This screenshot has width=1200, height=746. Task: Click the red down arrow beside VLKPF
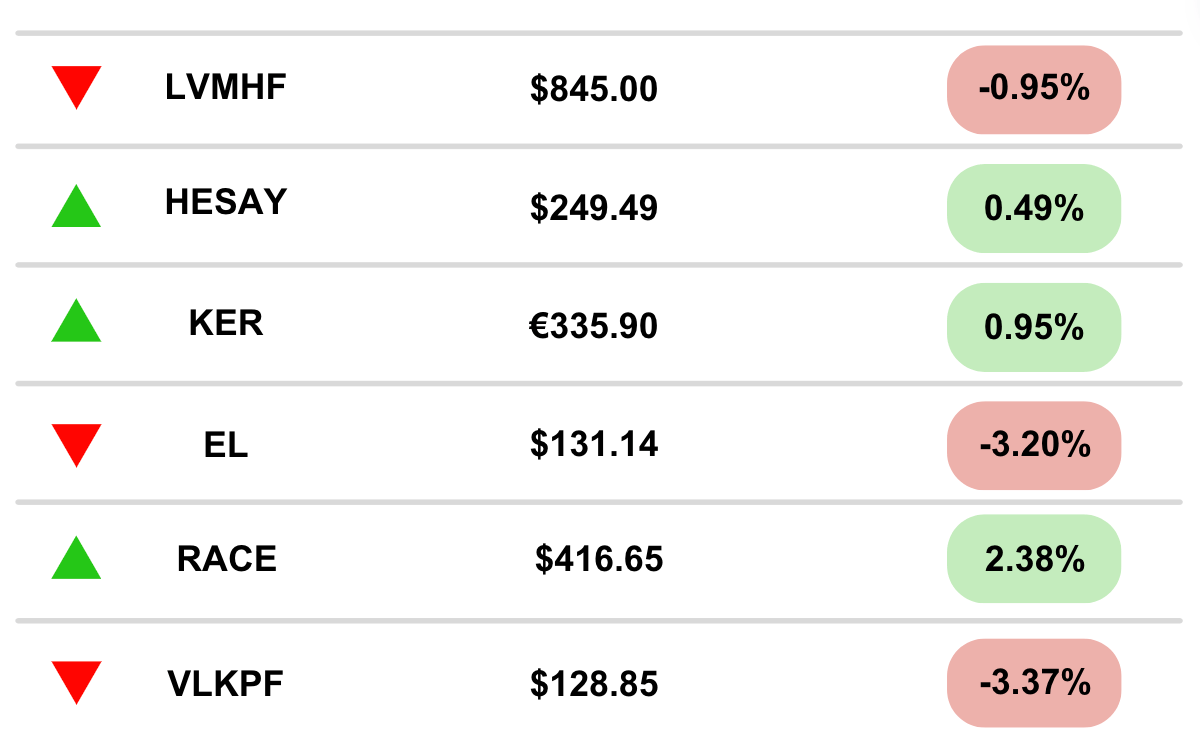click(76, 683)
